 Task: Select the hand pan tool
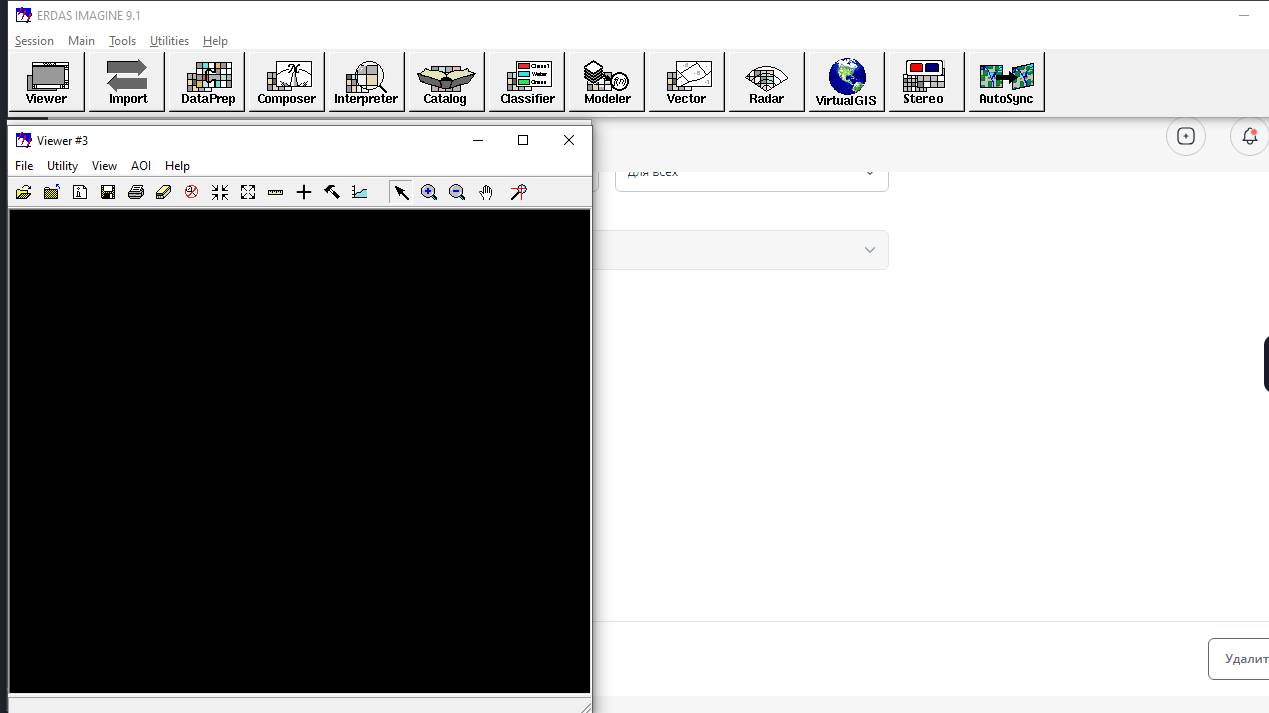486,192
